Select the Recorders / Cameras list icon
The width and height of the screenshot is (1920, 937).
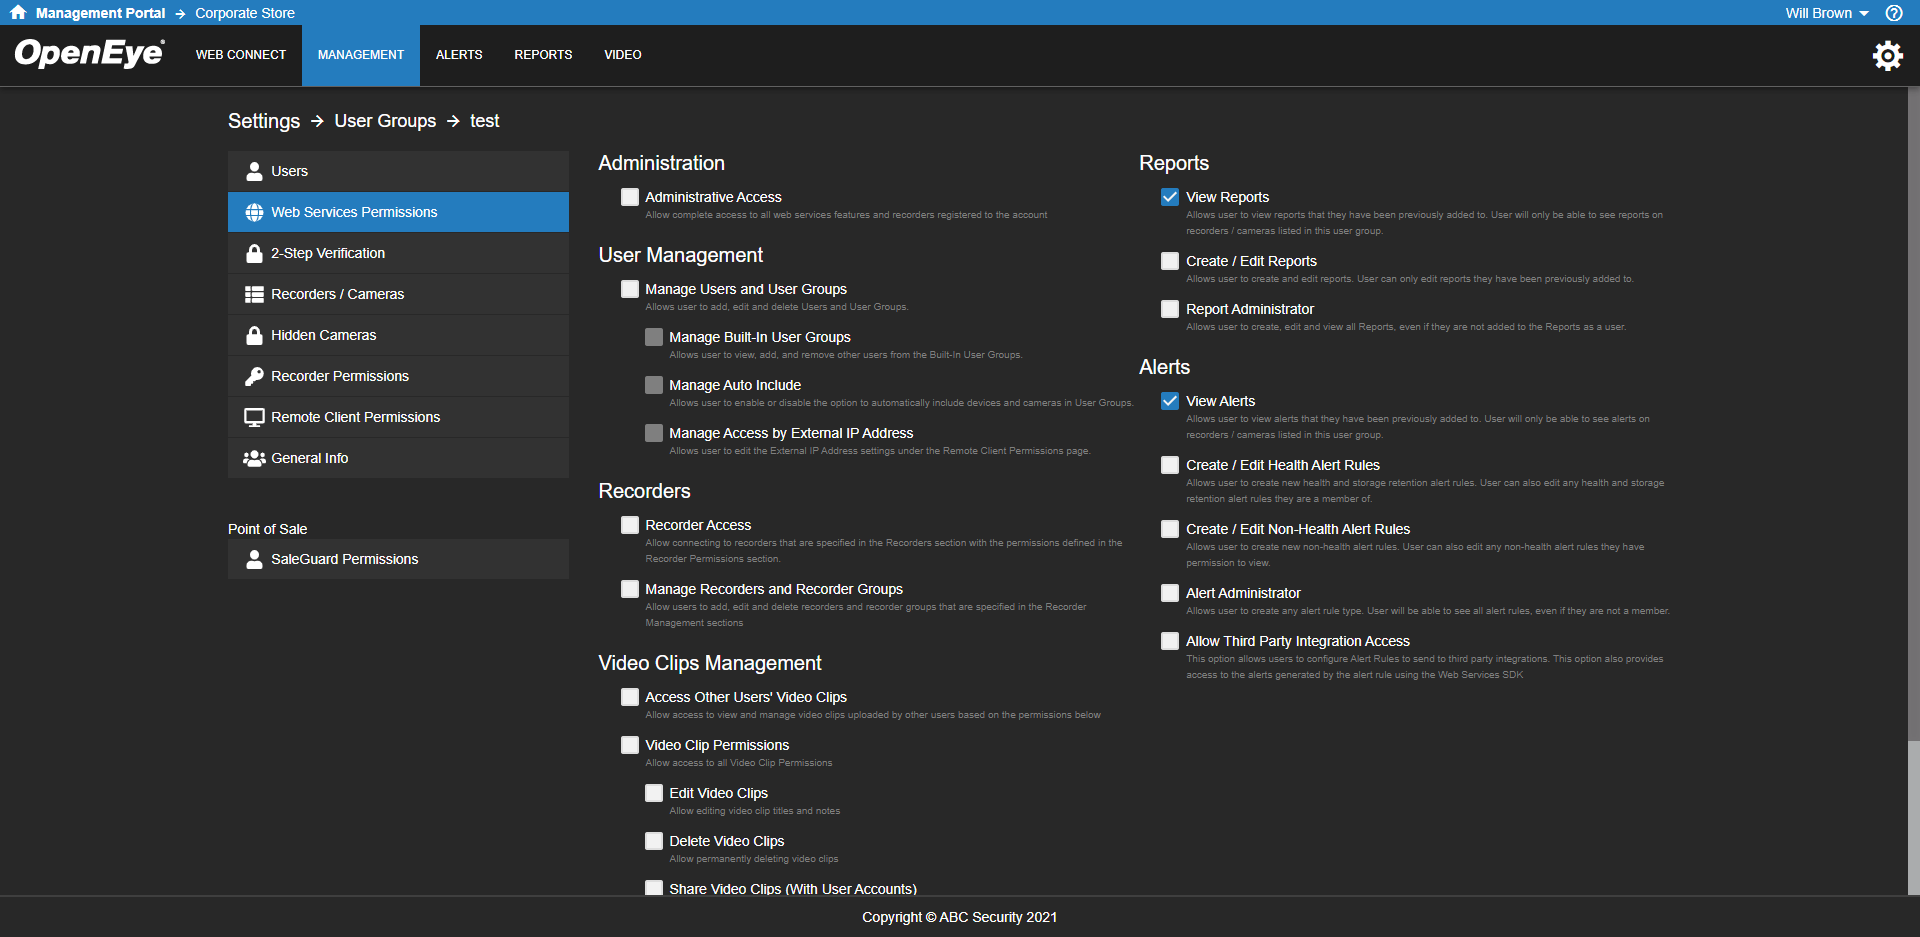[x=255, y=293]
